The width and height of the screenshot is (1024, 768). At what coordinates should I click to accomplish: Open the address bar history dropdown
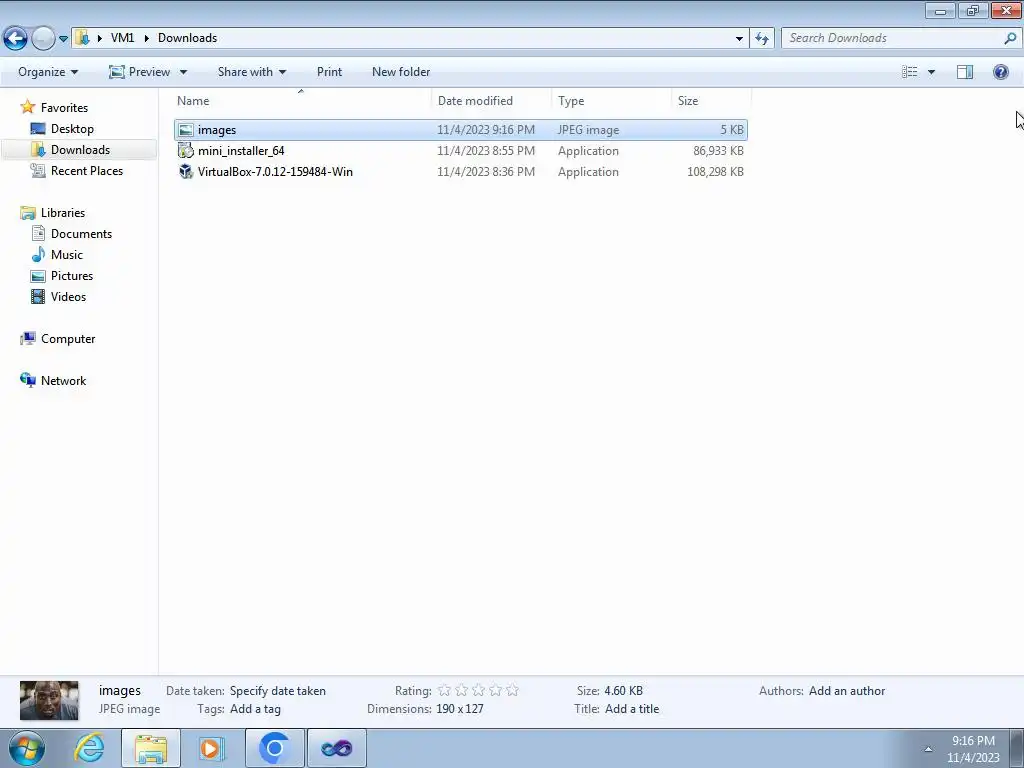739,39
